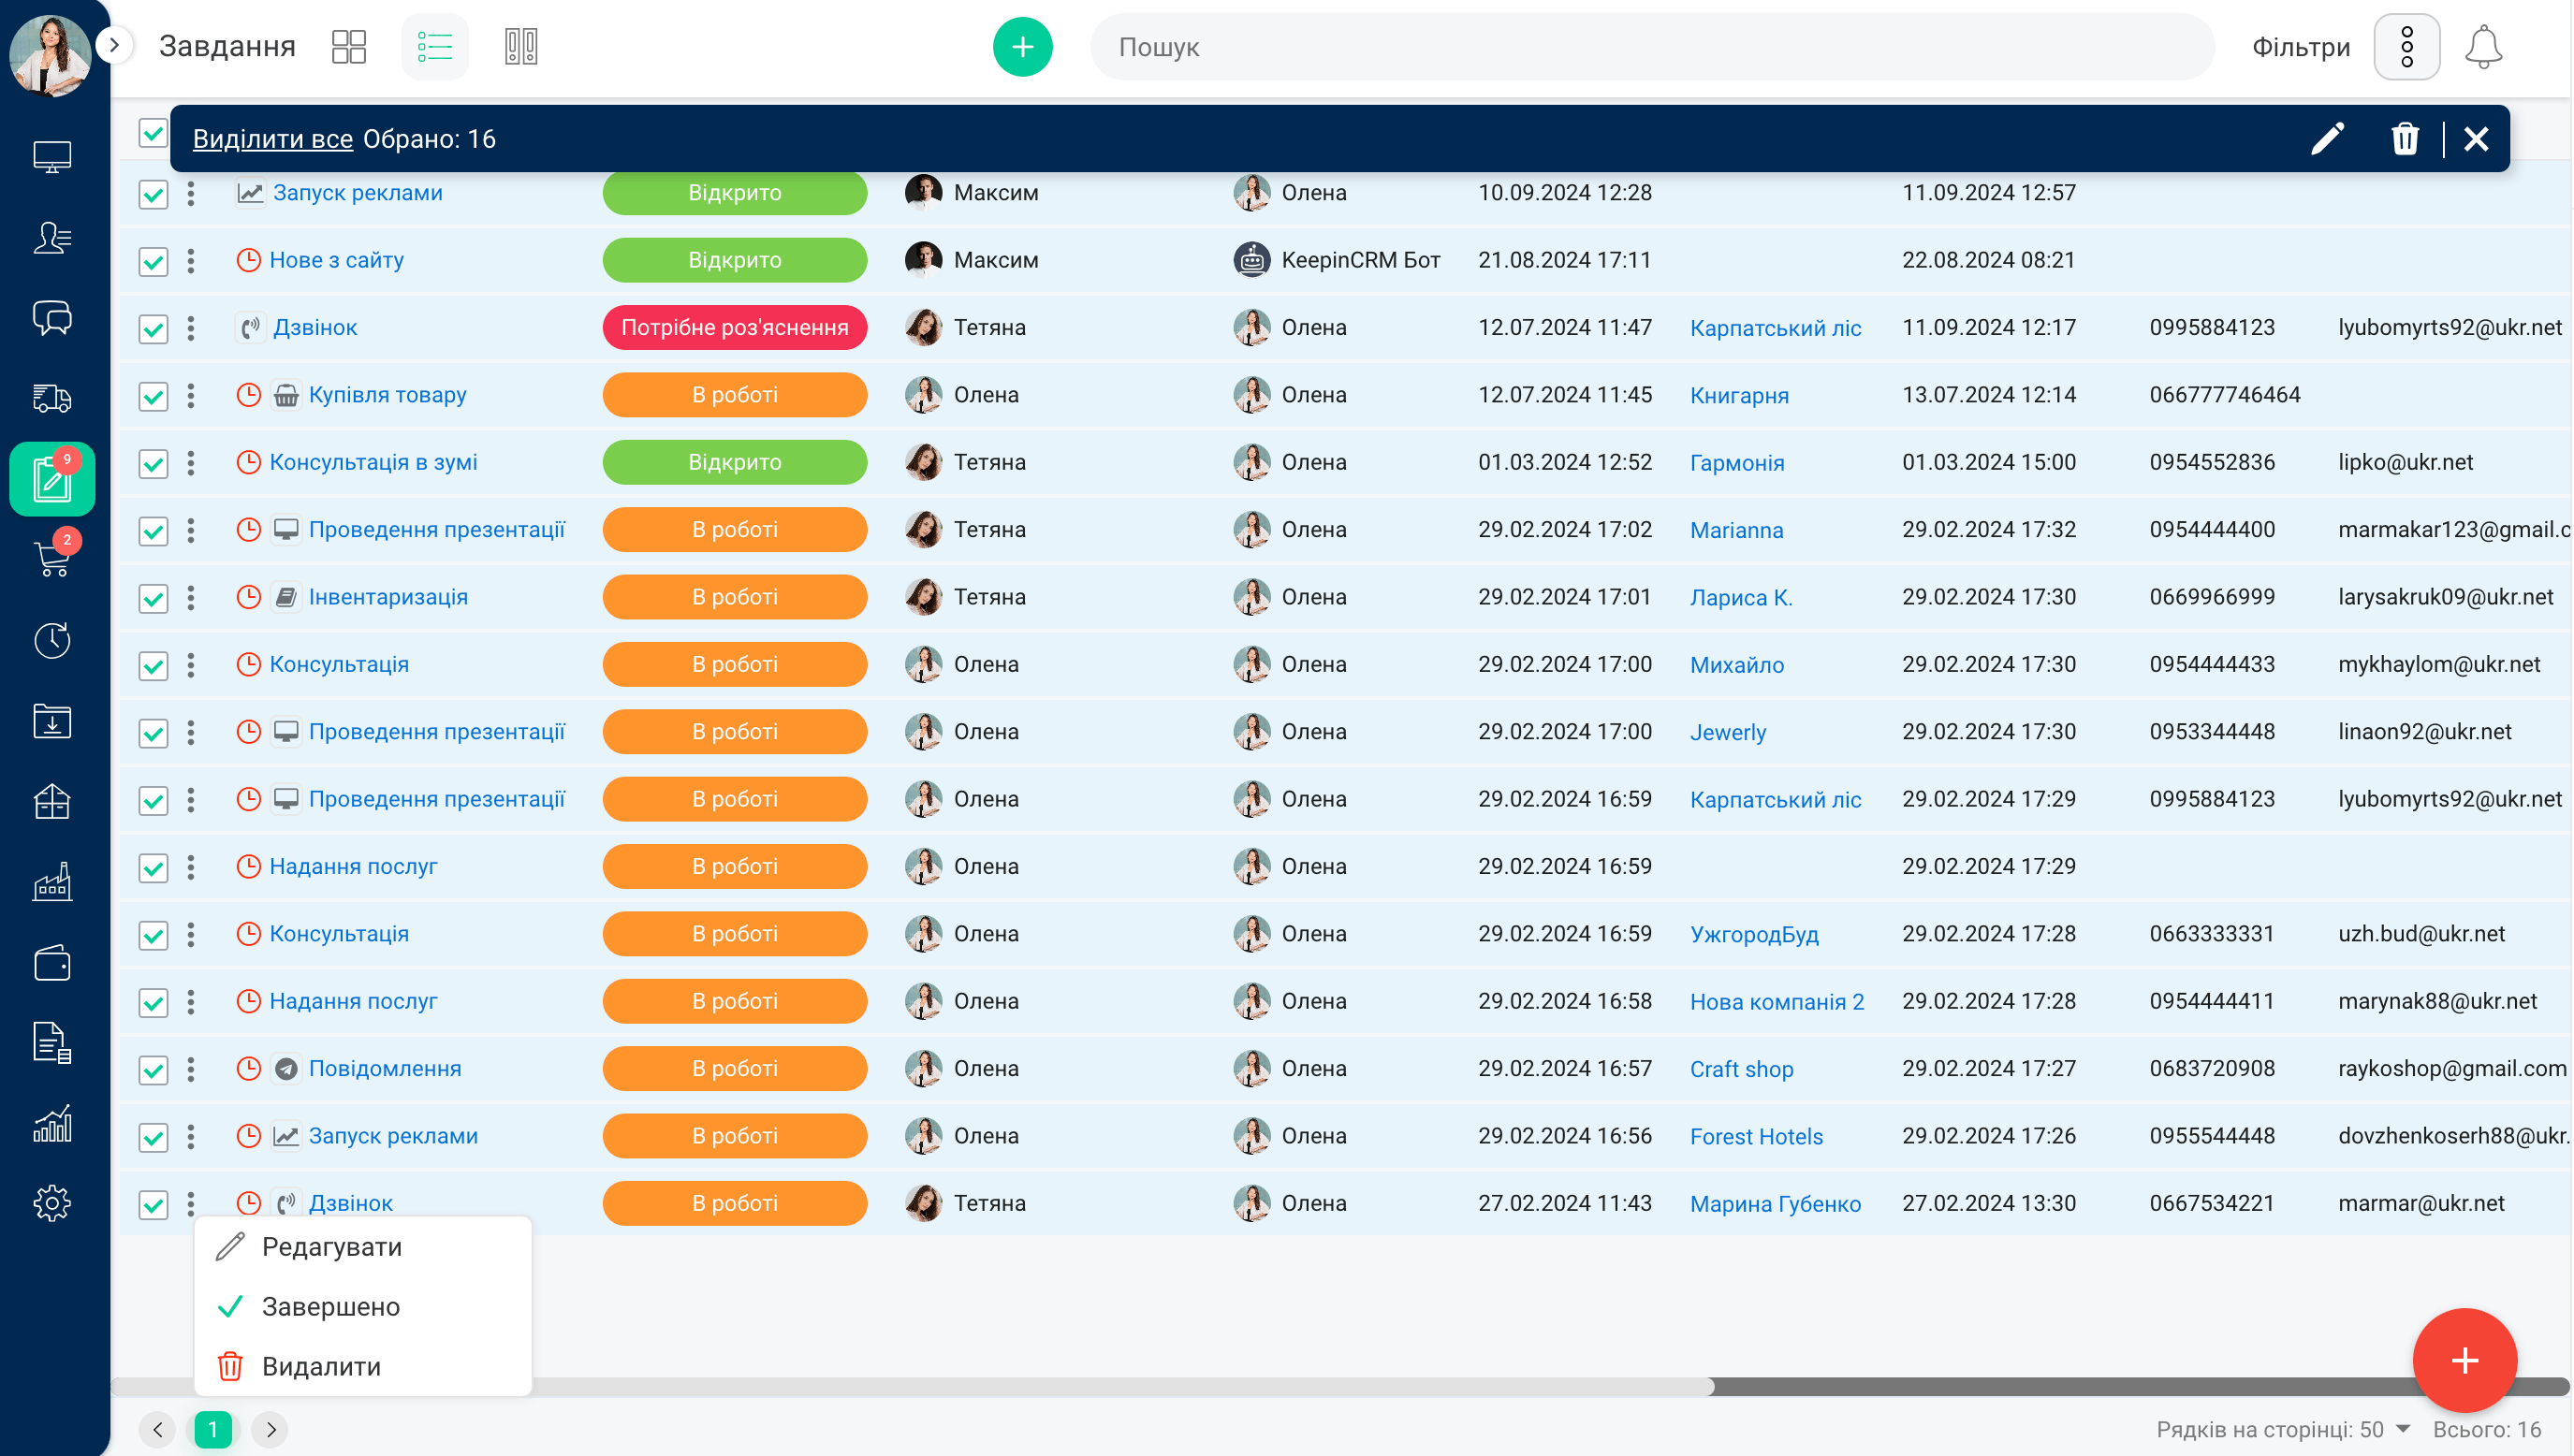Go to the next page arrow
This screenshot has width=2574, height=1456.
coord(270,1429)
